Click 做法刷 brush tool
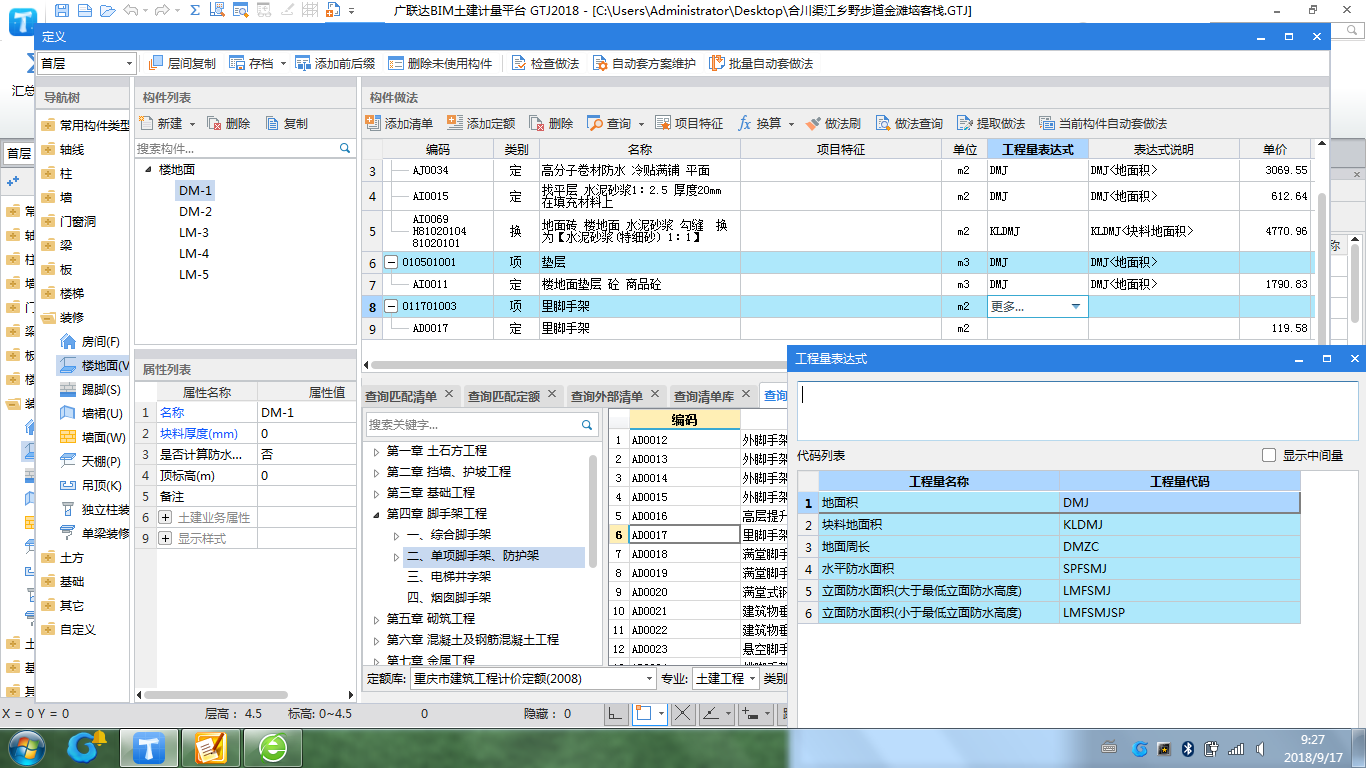 pos(833,124)
